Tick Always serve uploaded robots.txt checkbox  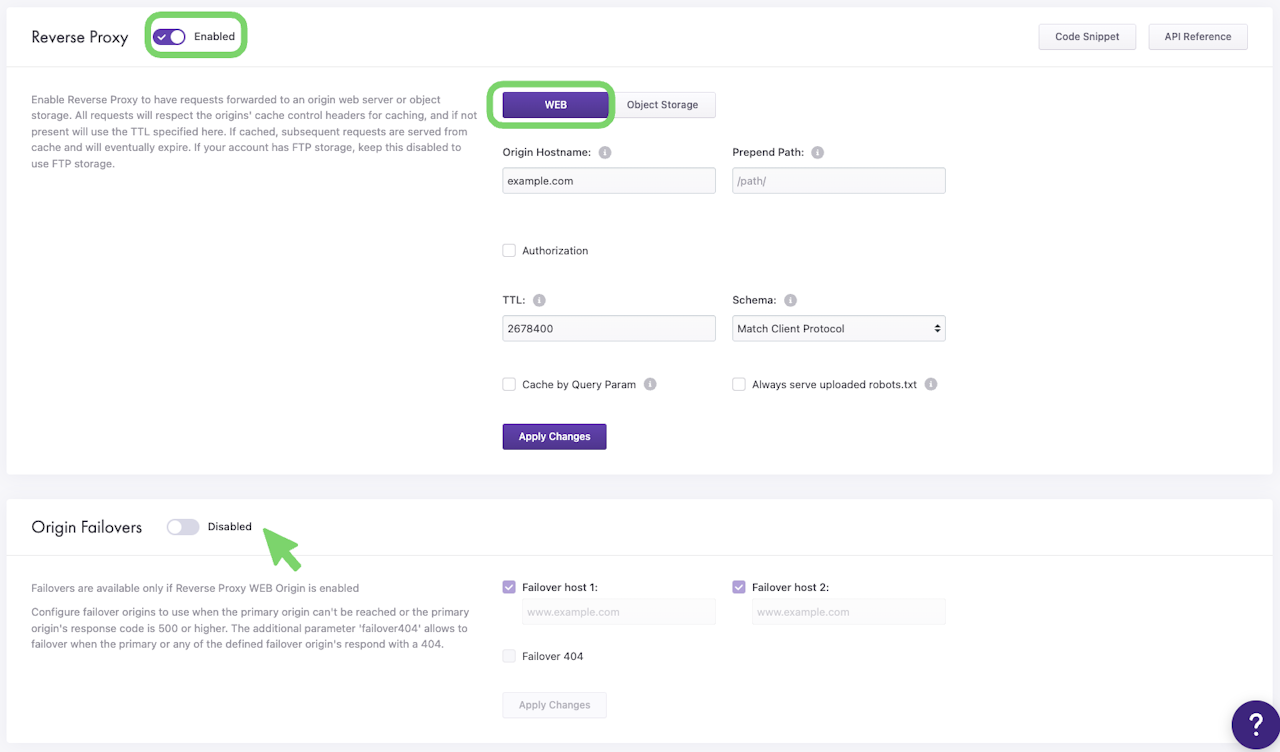[x=739, y=384]
